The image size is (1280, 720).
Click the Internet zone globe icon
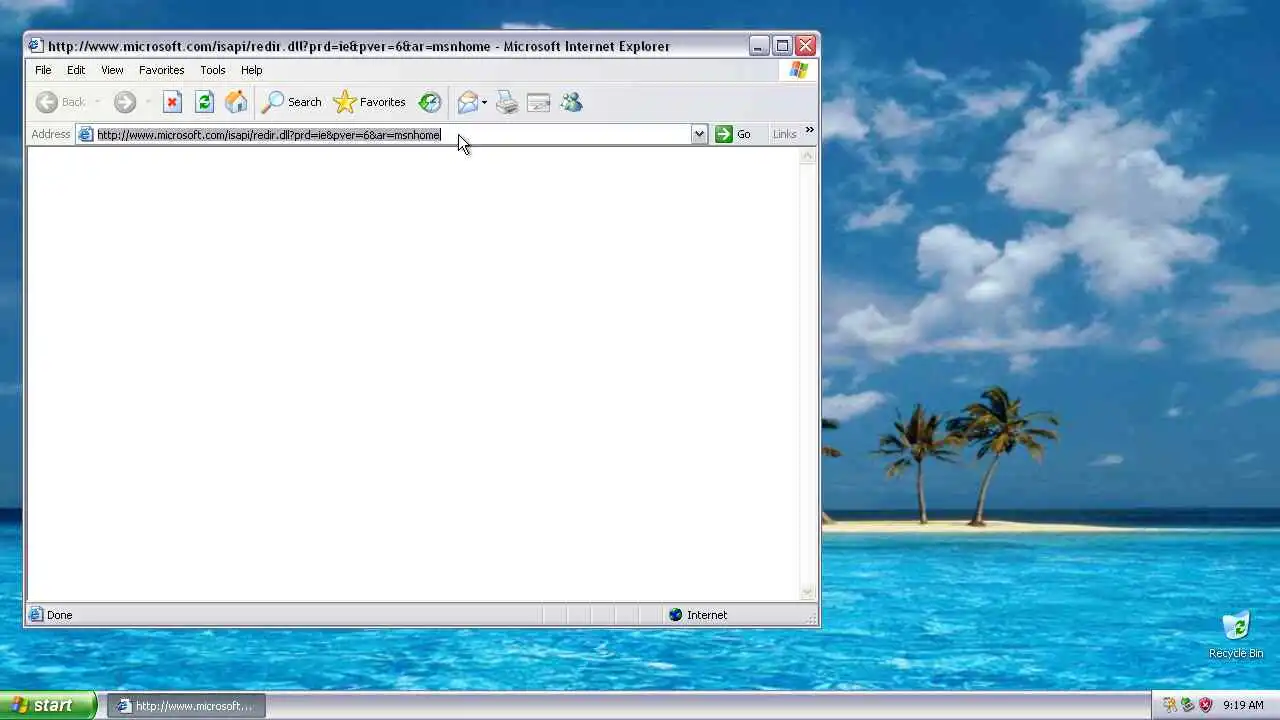click(x=675, y=615)
